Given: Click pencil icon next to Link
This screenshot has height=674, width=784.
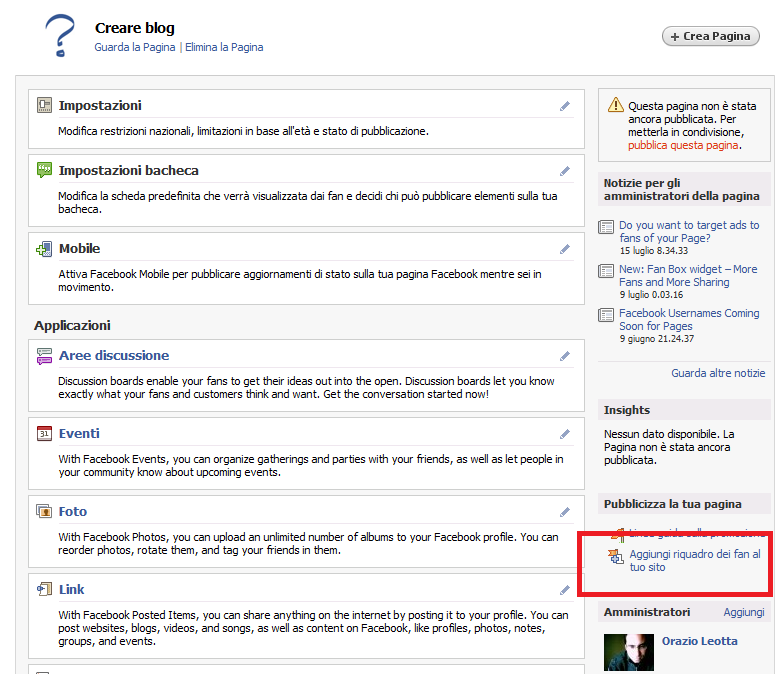Looking at the screenshot, I should click(x=564, y=590).
